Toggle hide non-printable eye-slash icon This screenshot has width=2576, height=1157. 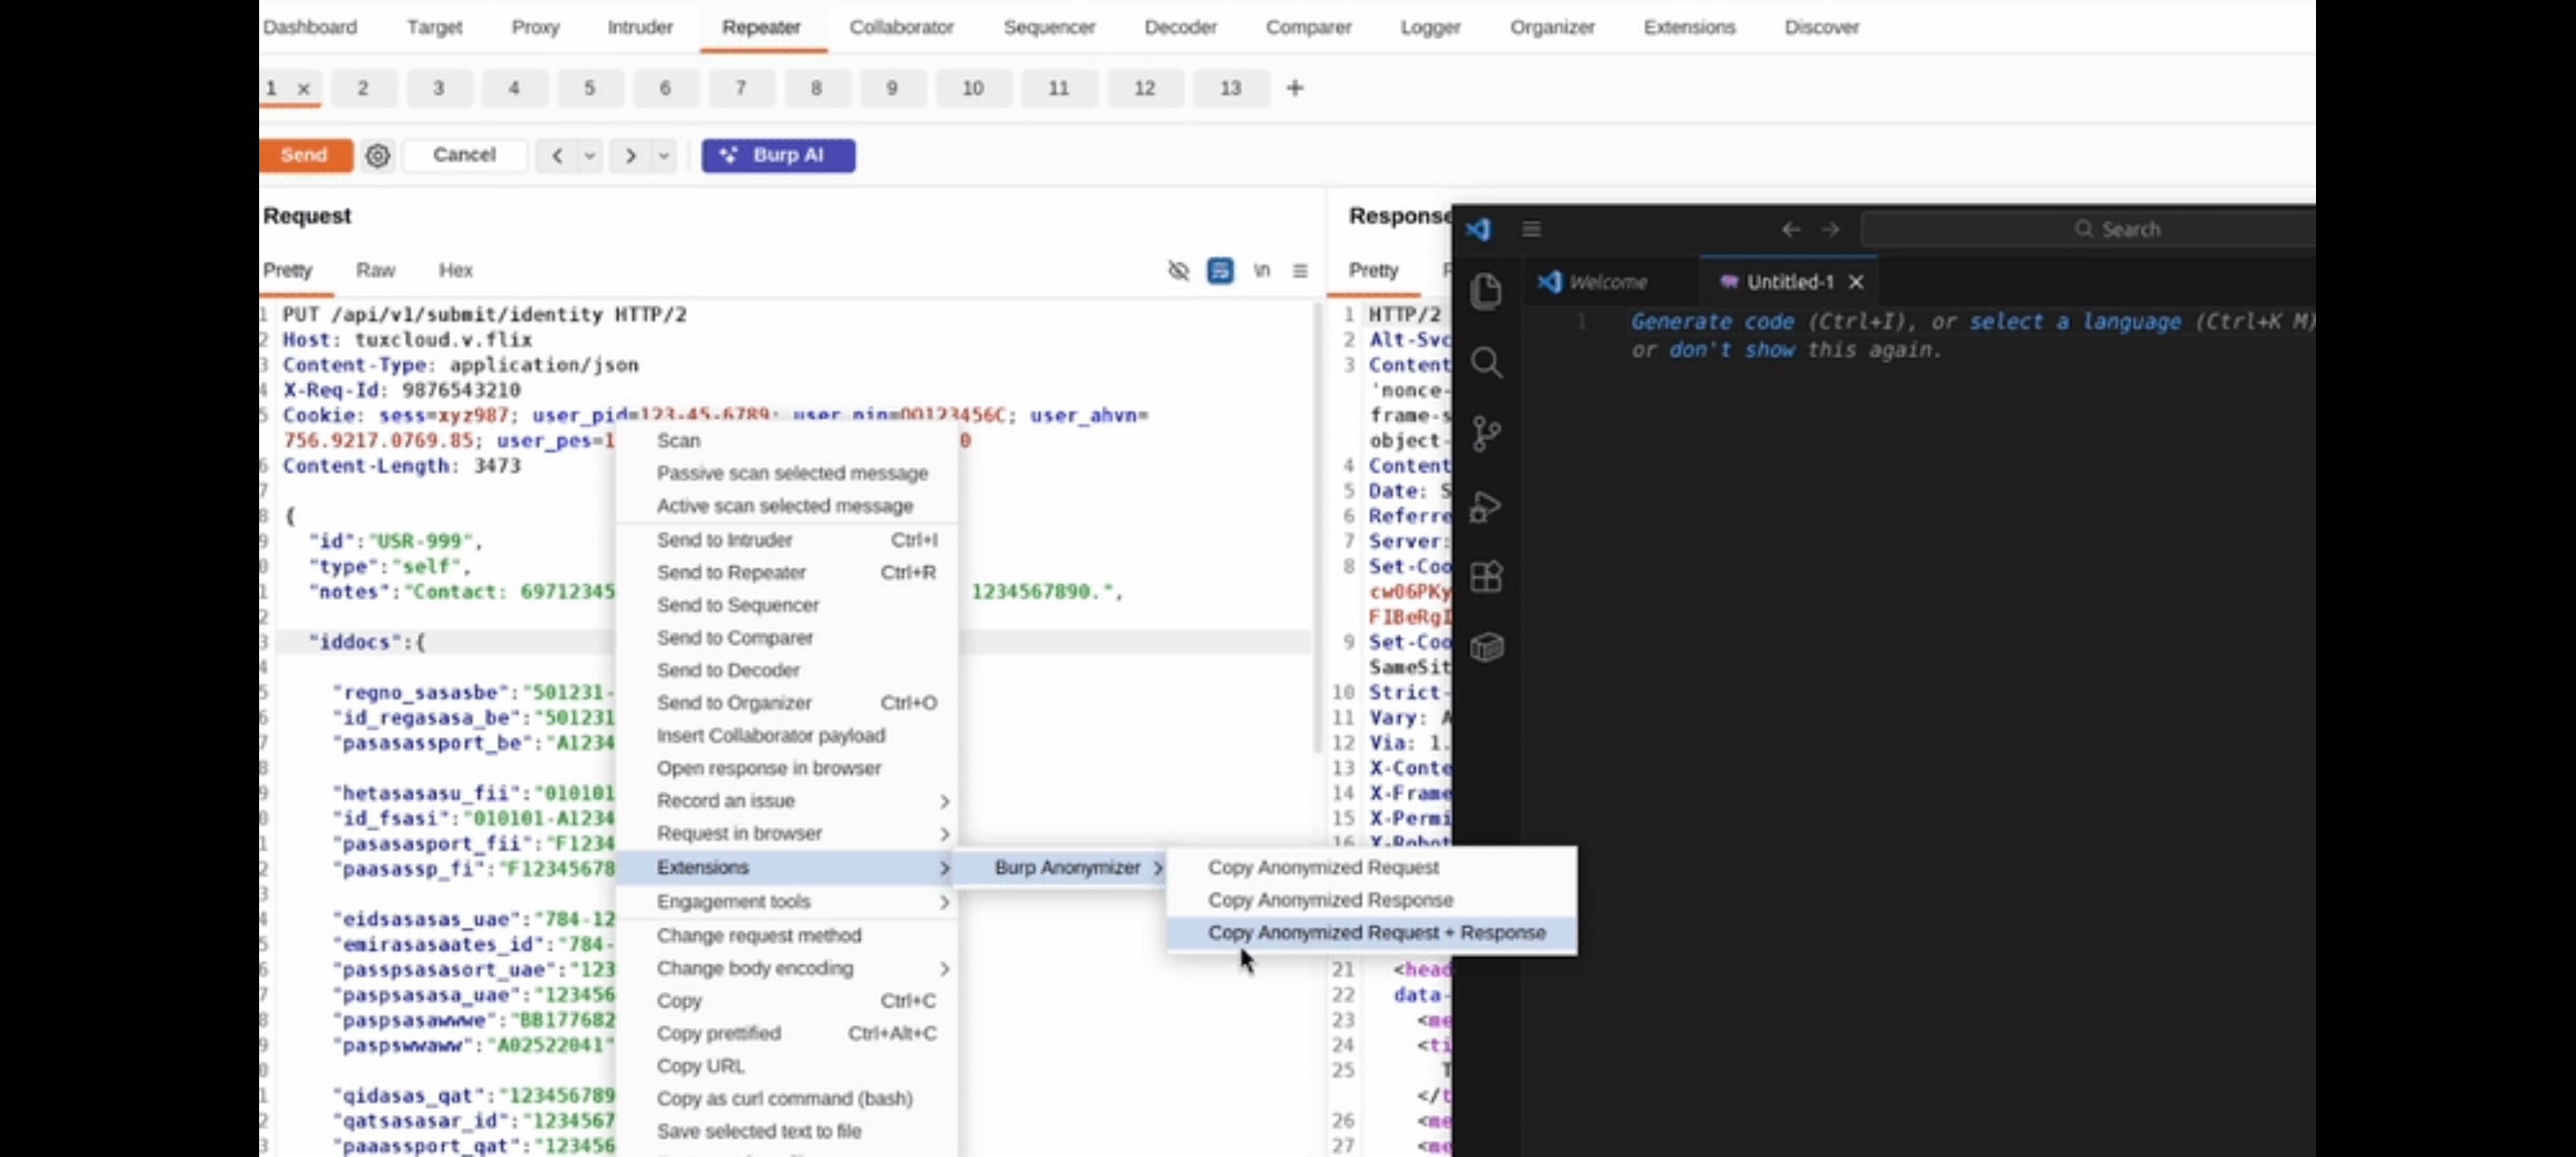click(x=1178, y=271)
